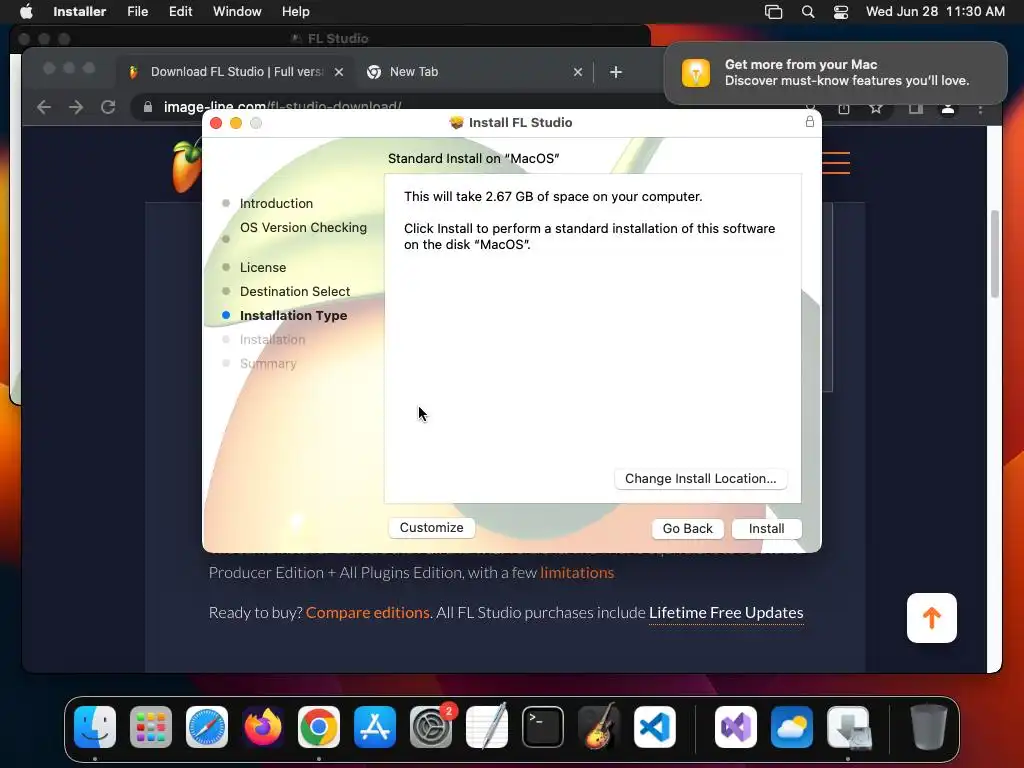Open the File menu
Screen dimensions: 1024x768
137,11
